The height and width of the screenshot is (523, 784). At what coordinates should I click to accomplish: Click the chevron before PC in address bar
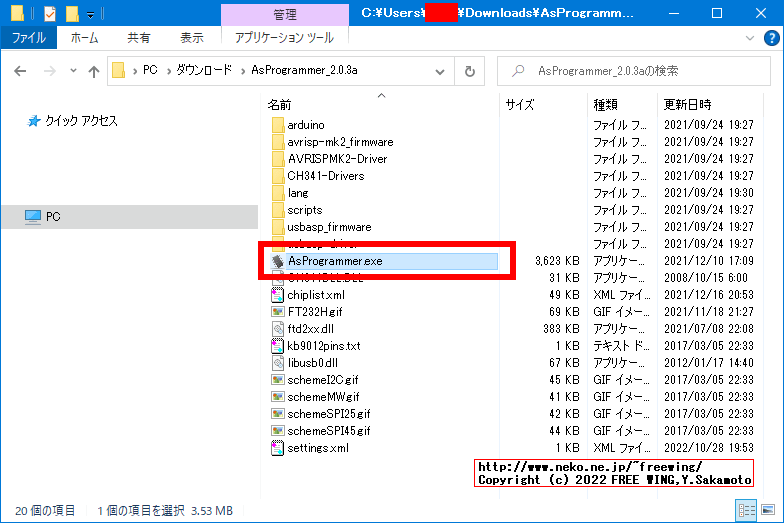pos(135,72)
